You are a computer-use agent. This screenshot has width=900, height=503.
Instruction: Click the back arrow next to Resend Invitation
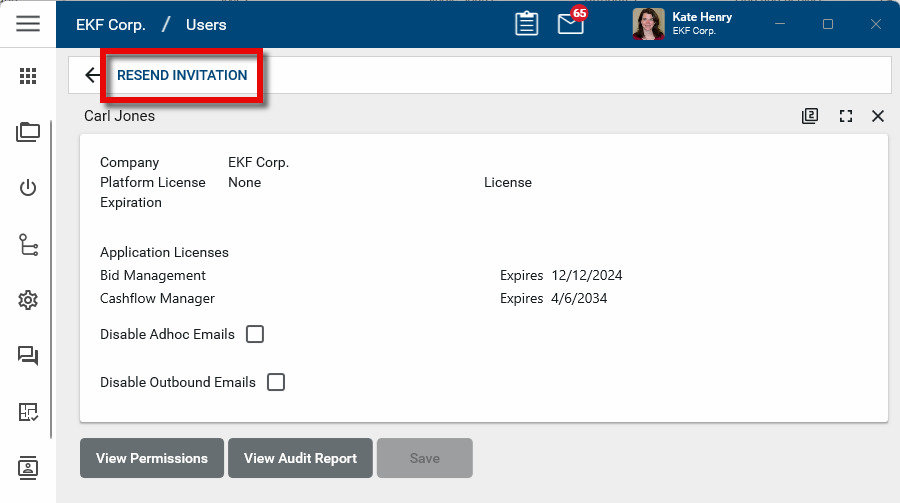coord(93,75)
